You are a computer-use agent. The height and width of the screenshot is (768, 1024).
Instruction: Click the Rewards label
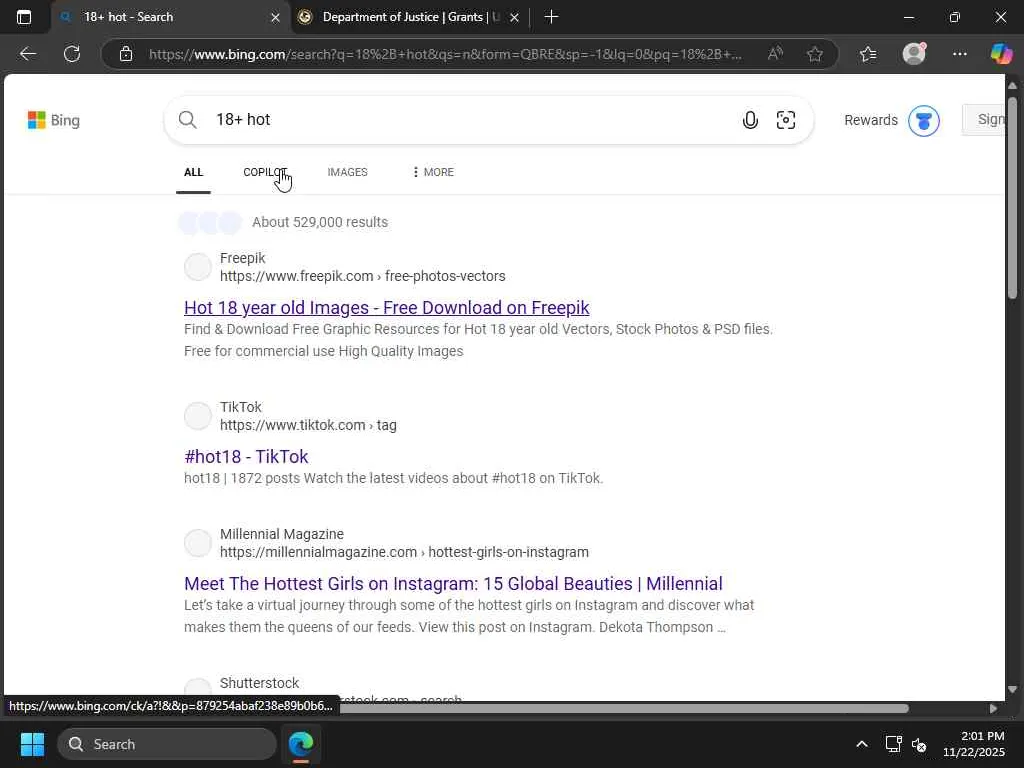click(x=871, y=120)
